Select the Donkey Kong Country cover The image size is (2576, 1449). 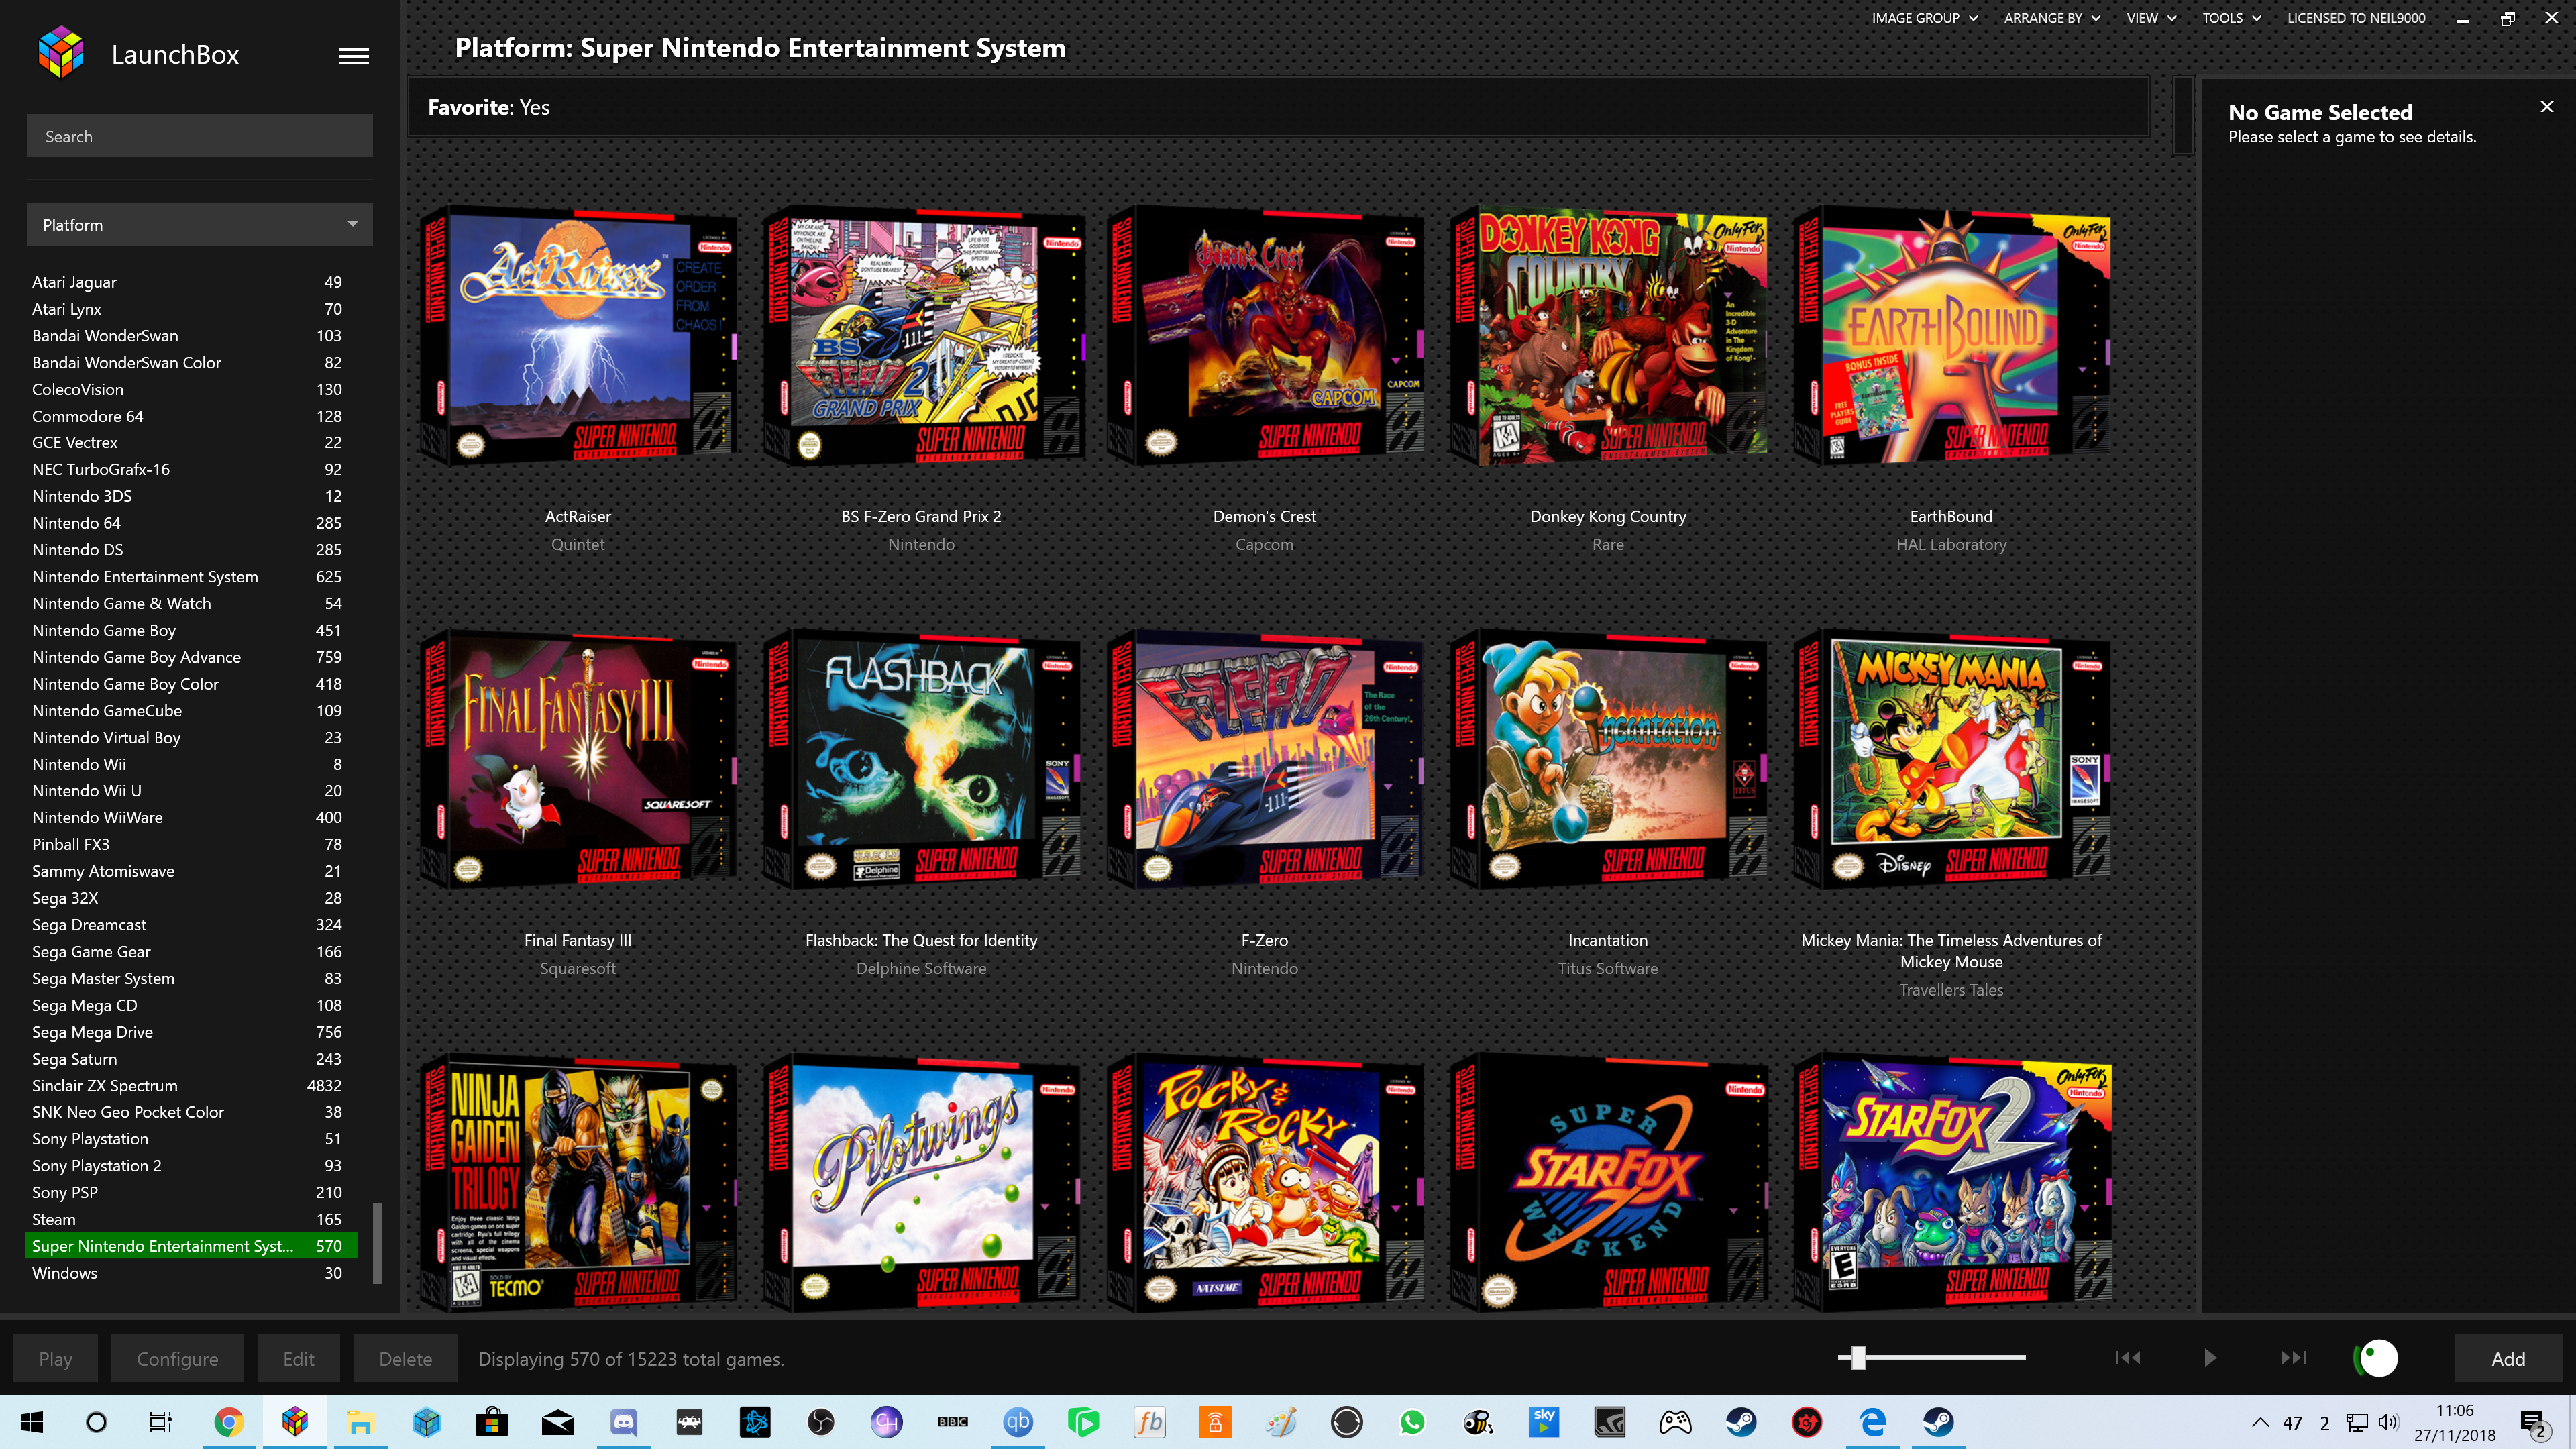pyautogui.click(x=1608, y=336)
